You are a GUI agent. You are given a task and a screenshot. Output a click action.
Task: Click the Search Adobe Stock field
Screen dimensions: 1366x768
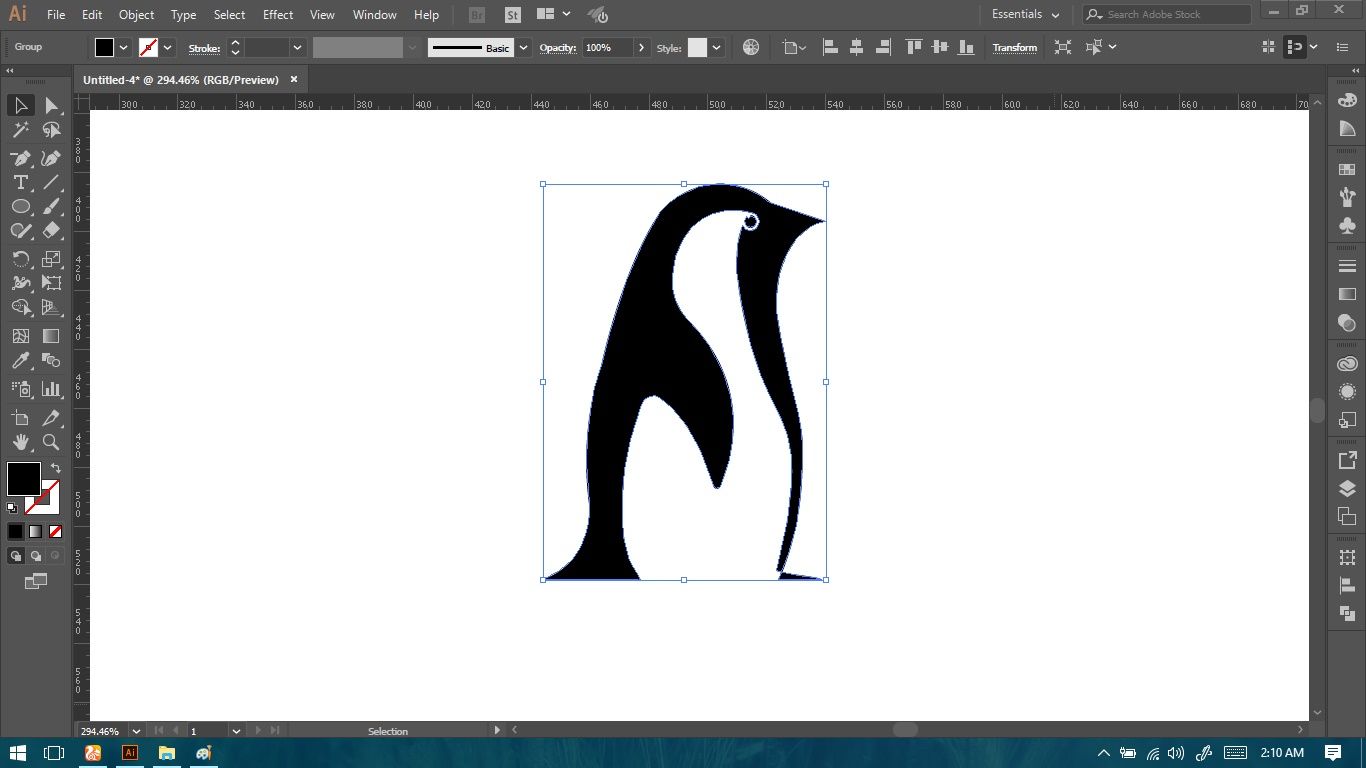click(1167, 14)
